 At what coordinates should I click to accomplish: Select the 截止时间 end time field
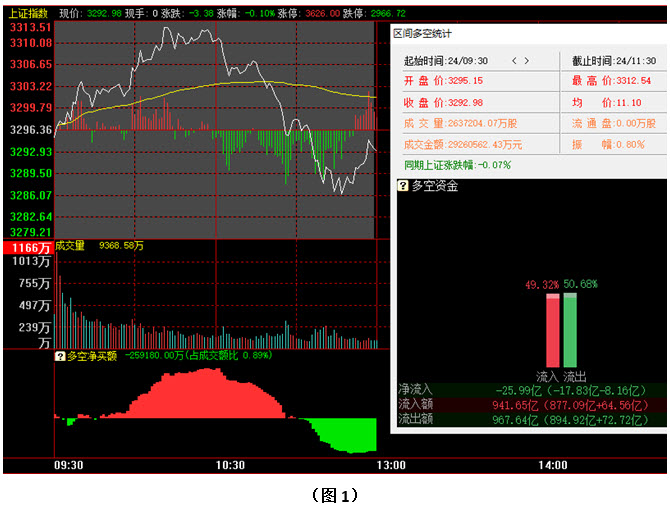pos(612,61)
